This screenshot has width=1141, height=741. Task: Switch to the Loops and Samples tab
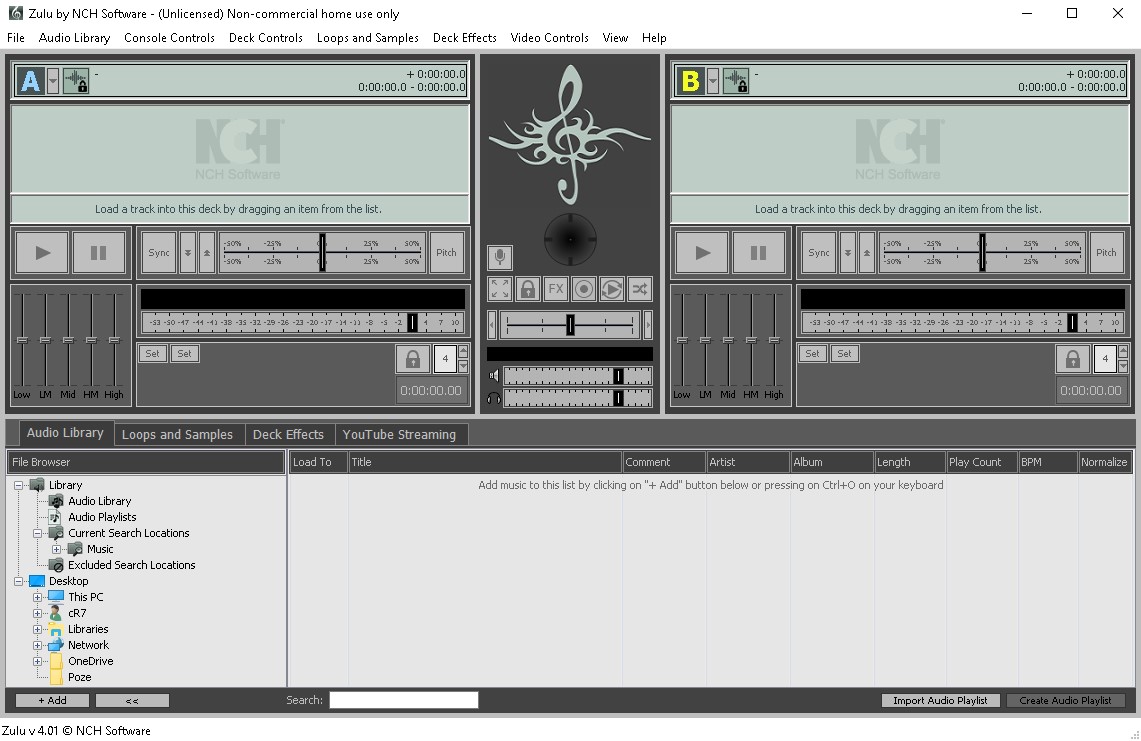[178, 434]
